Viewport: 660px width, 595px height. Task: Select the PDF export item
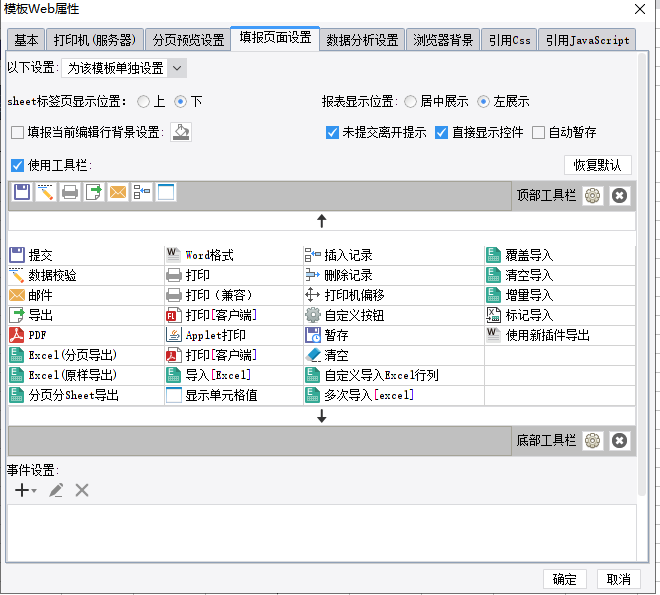[x=86, y=335]
